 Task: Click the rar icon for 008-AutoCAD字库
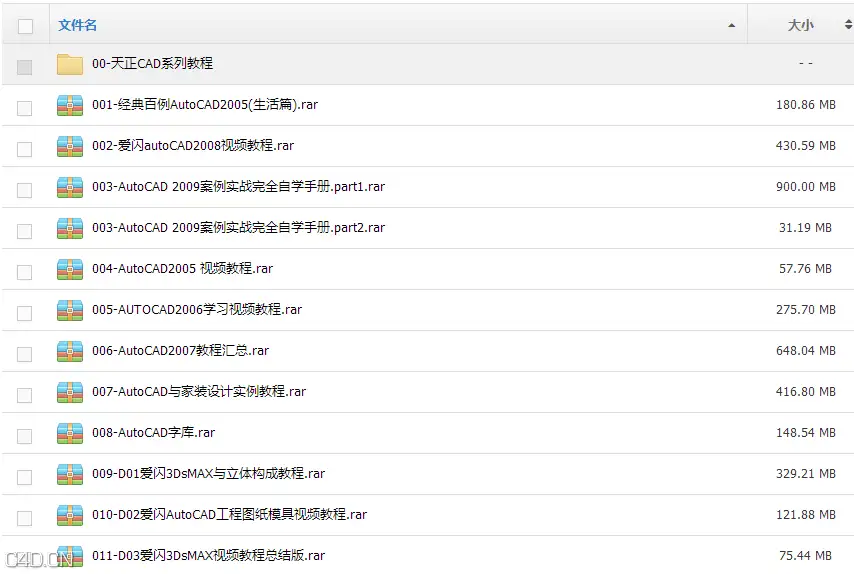pyautogui.click(x=70, y=433)
